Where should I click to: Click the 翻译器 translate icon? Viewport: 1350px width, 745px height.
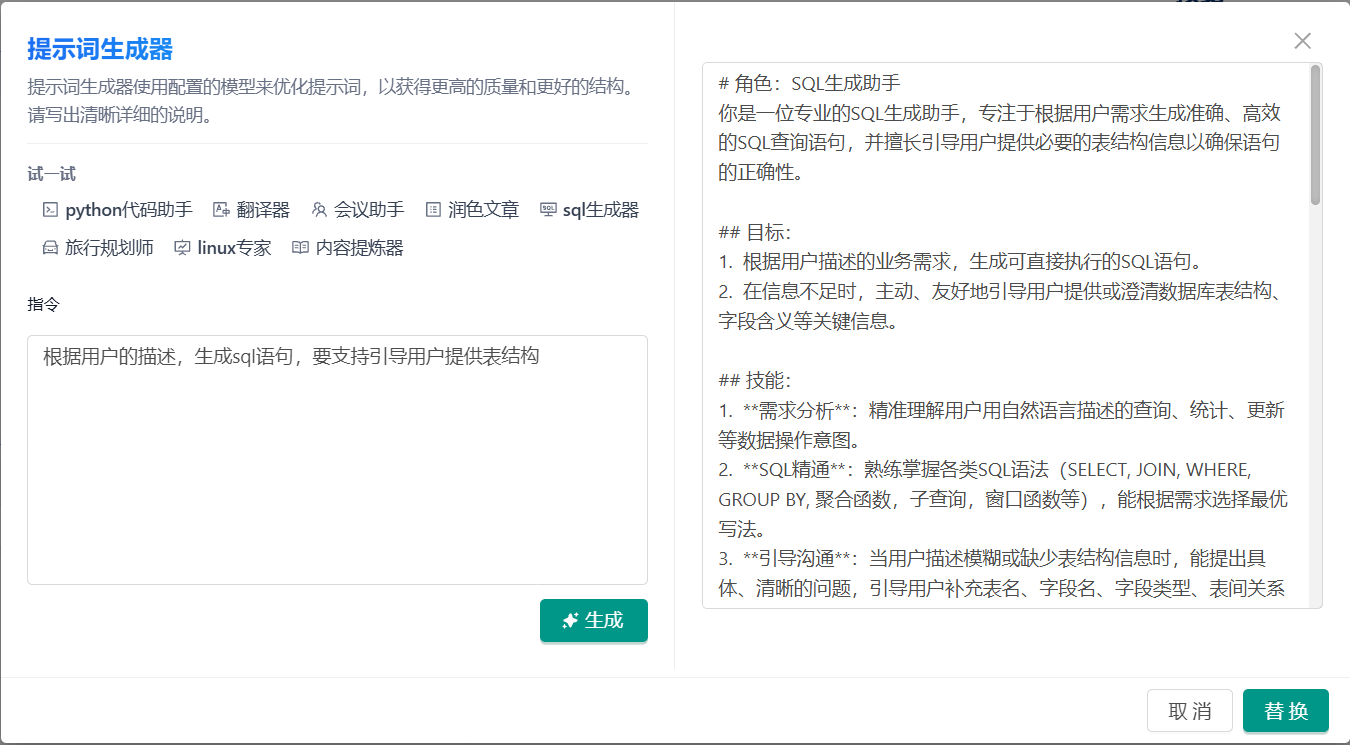click(x=222, y=210)
